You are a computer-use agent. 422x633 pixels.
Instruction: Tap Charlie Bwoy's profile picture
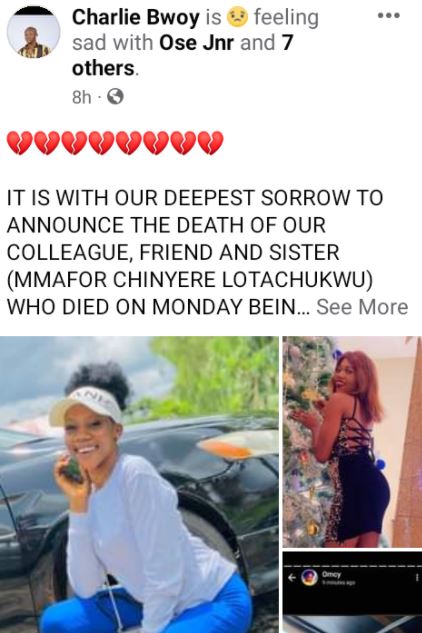(34, 33)
